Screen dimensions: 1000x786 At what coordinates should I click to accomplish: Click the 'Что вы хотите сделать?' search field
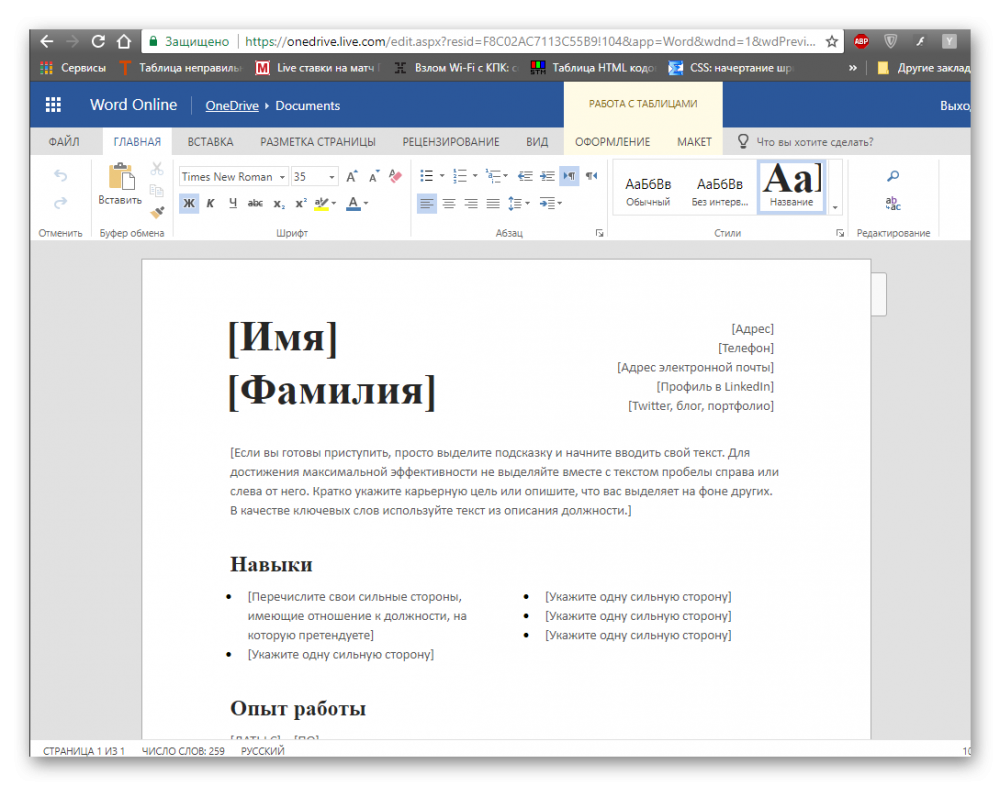tap(814, 142)
